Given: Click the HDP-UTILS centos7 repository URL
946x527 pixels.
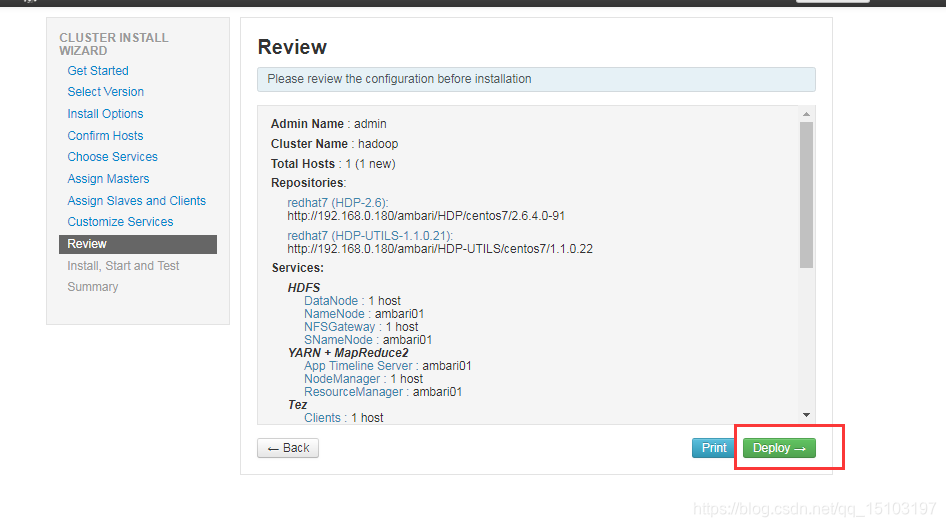Looking at the screenshot, I should point(440,249).
